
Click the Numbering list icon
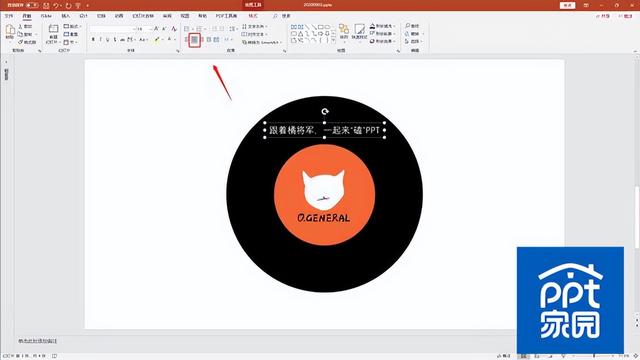[x=200, y=29]
